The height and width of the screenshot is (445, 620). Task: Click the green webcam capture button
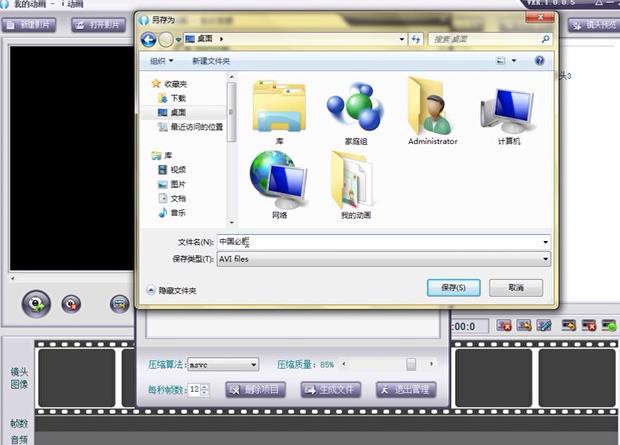point(36,303)
